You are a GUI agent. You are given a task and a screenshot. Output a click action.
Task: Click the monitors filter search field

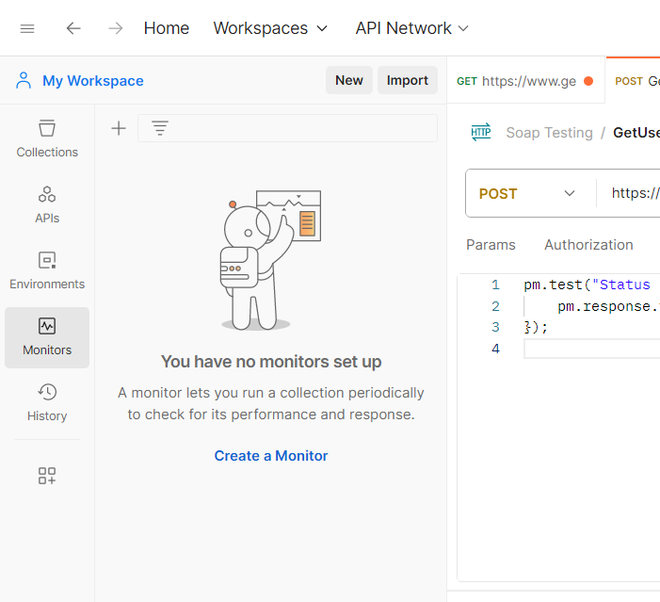pos(287,128)
